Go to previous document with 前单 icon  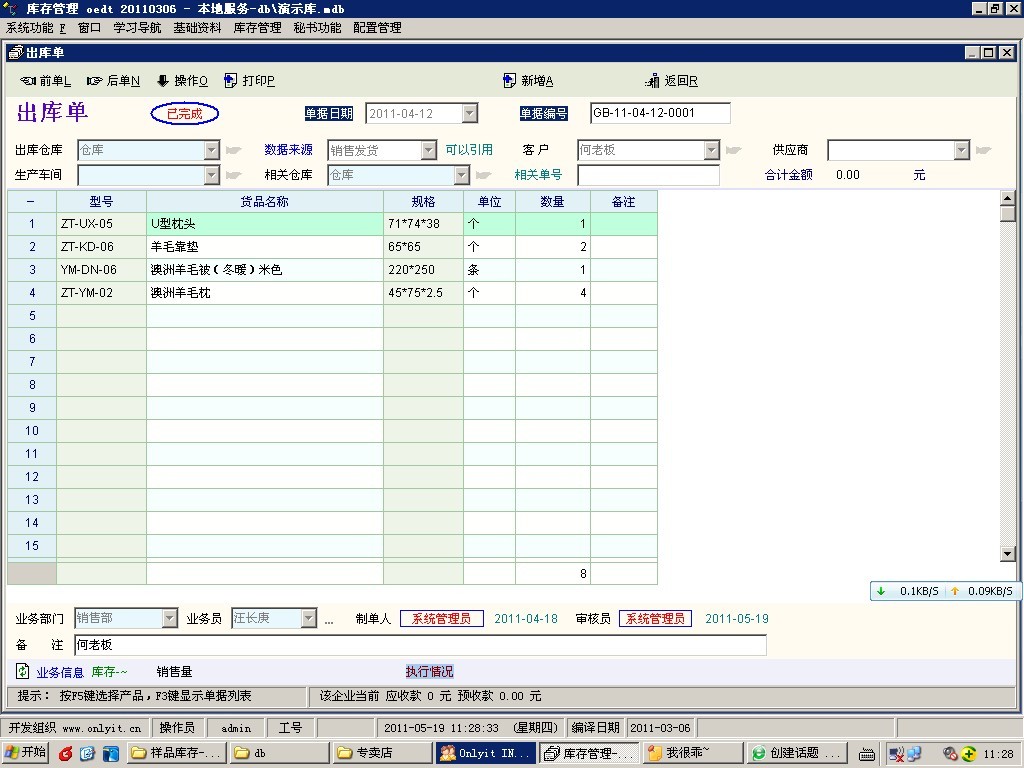coord(28,81)
